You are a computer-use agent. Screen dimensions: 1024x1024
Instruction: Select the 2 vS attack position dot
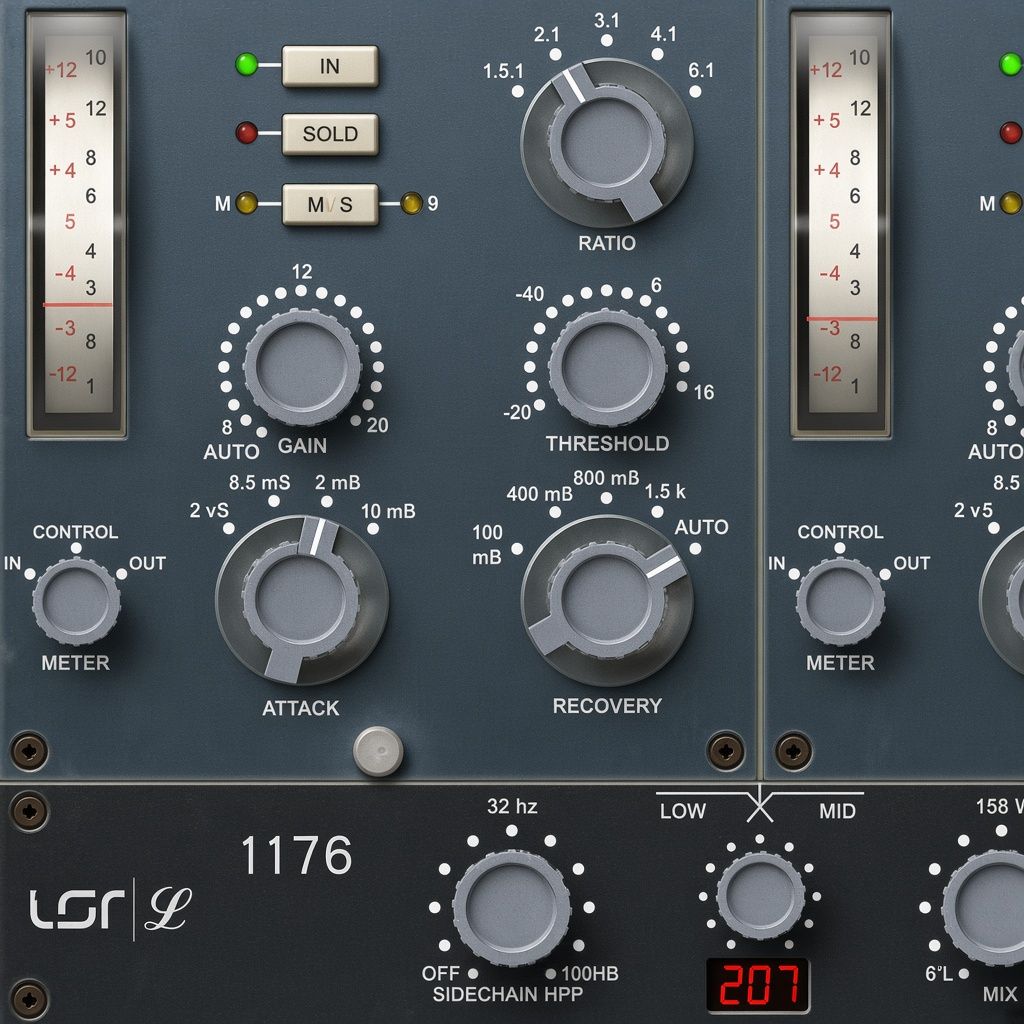point(229,528)
